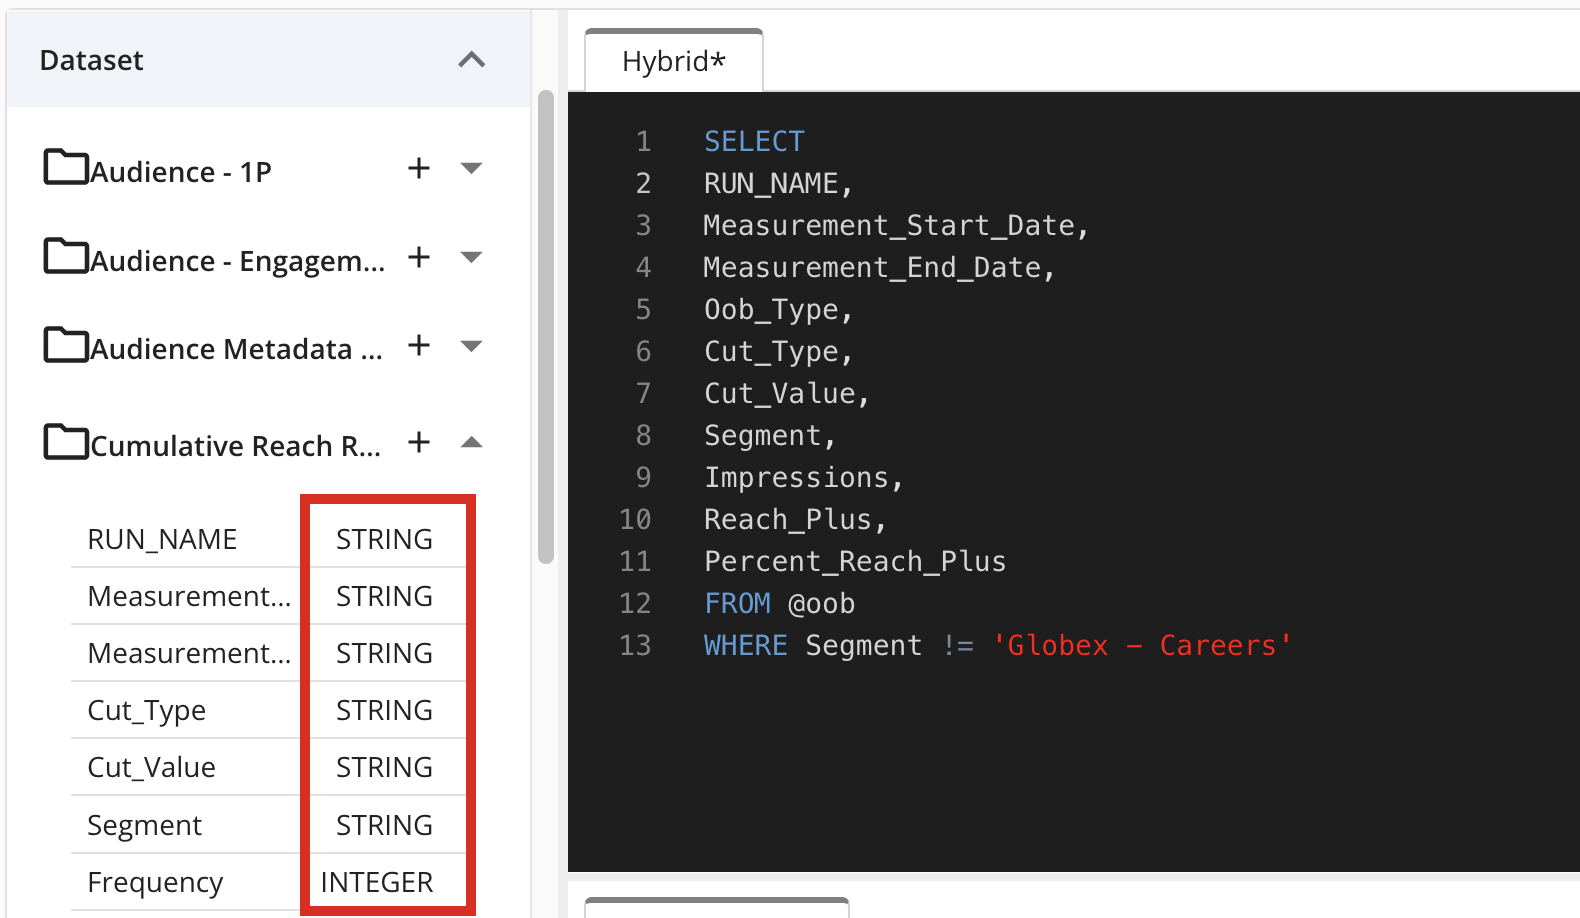Collapse the Cumulative Reach dataset arrow
The height and width of the screenshot is (918, 1580).
471,443
